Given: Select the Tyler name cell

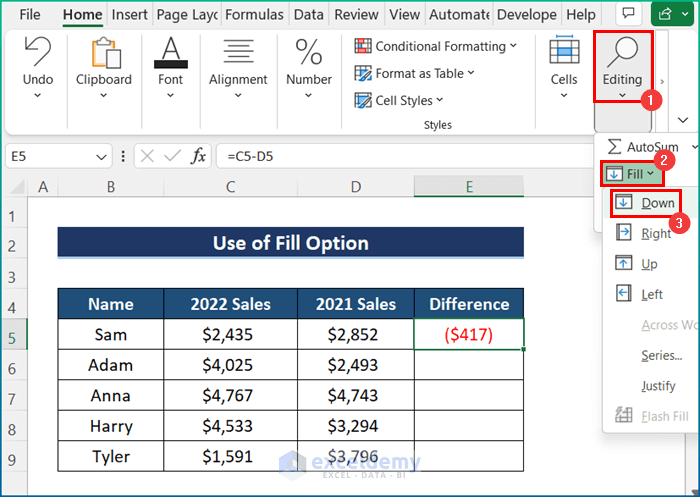Looking at the screenshot, I should (111, 456).
